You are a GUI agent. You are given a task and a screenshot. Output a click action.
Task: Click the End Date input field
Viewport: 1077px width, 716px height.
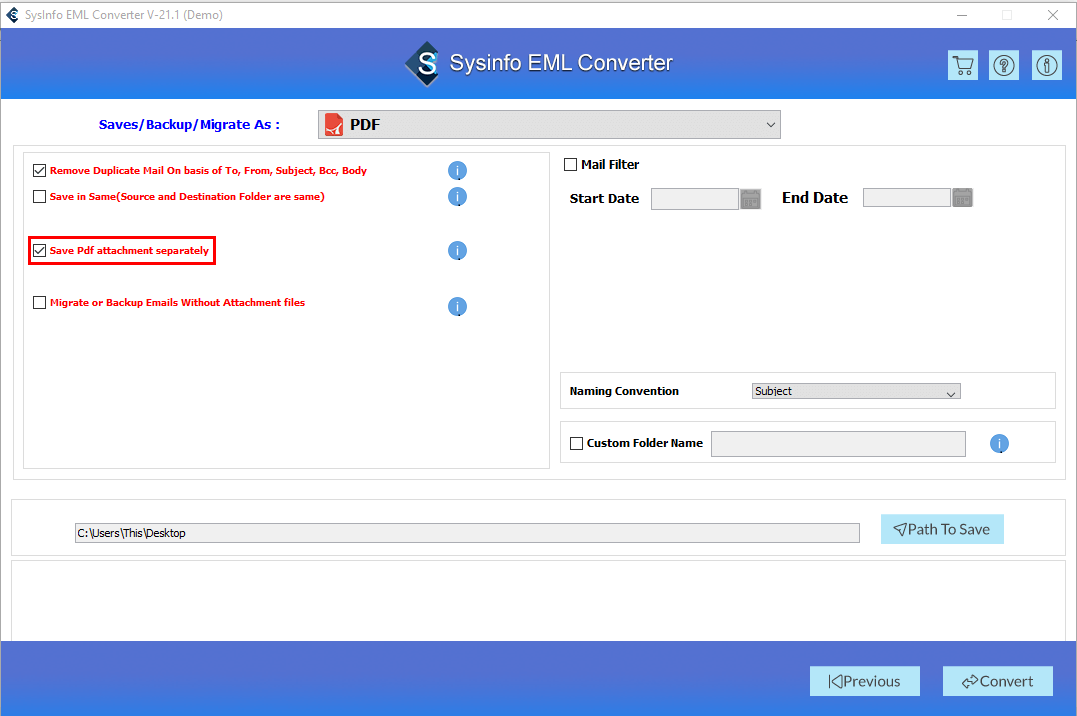[906, 198]
